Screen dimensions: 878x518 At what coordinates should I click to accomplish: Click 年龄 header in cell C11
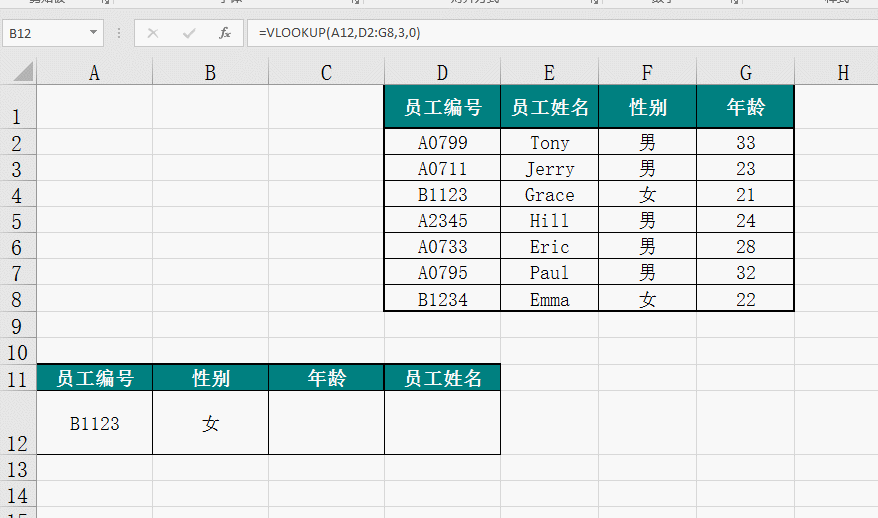326,378
